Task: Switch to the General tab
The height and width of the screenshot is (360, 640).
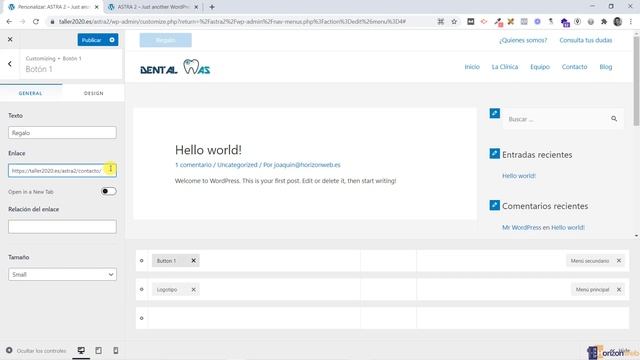Action: [31, 93]
